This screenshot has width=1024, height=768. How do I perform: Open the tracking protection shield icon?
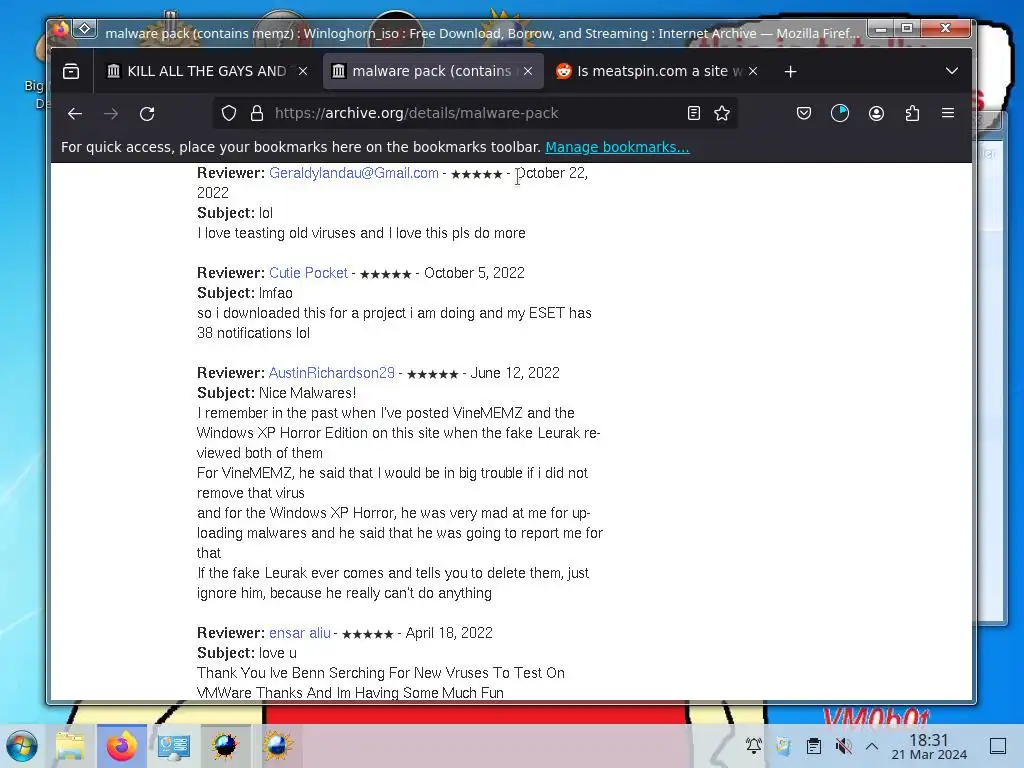[x=229, y=114]
